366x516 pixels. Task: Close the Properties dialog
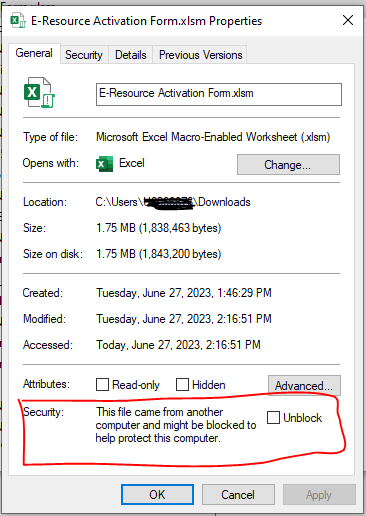(x=348, y=20)
